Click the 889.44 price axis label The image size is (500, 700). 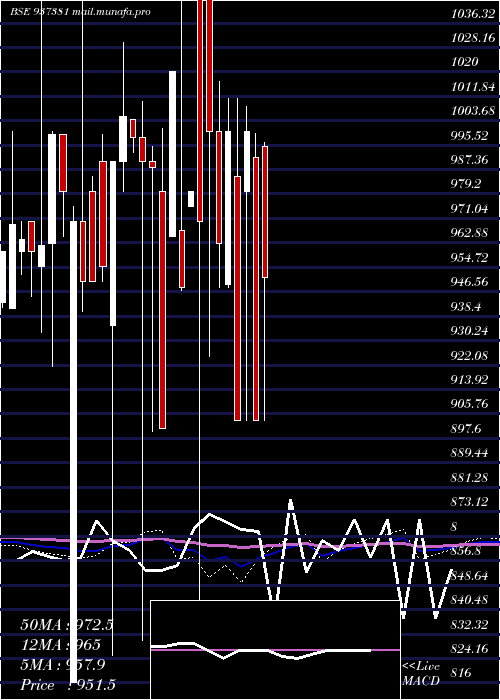pyautogui.click(x=469, y=454)
